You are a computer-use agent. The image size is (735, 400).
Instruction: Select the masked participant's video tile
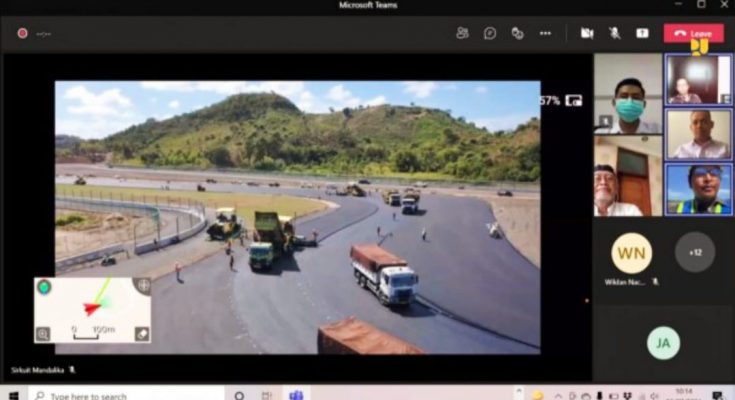click(627, 105)
